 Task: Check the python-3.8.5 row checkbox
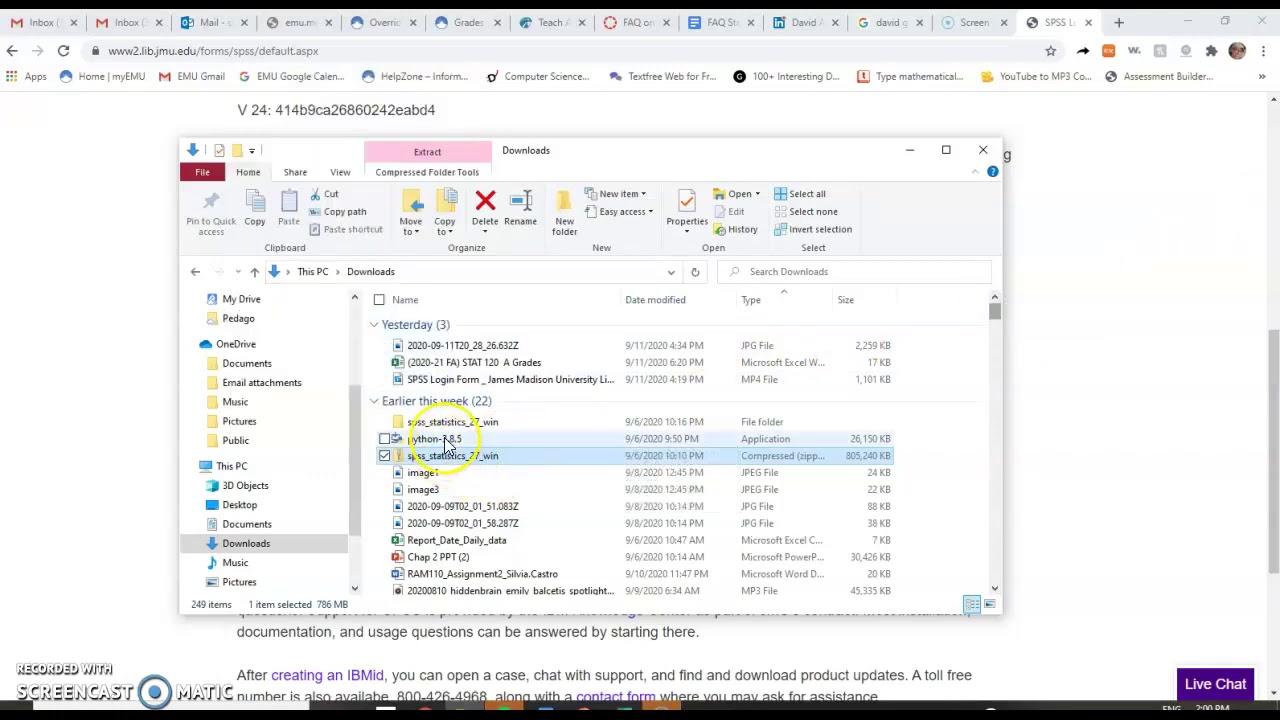(384, 439)
